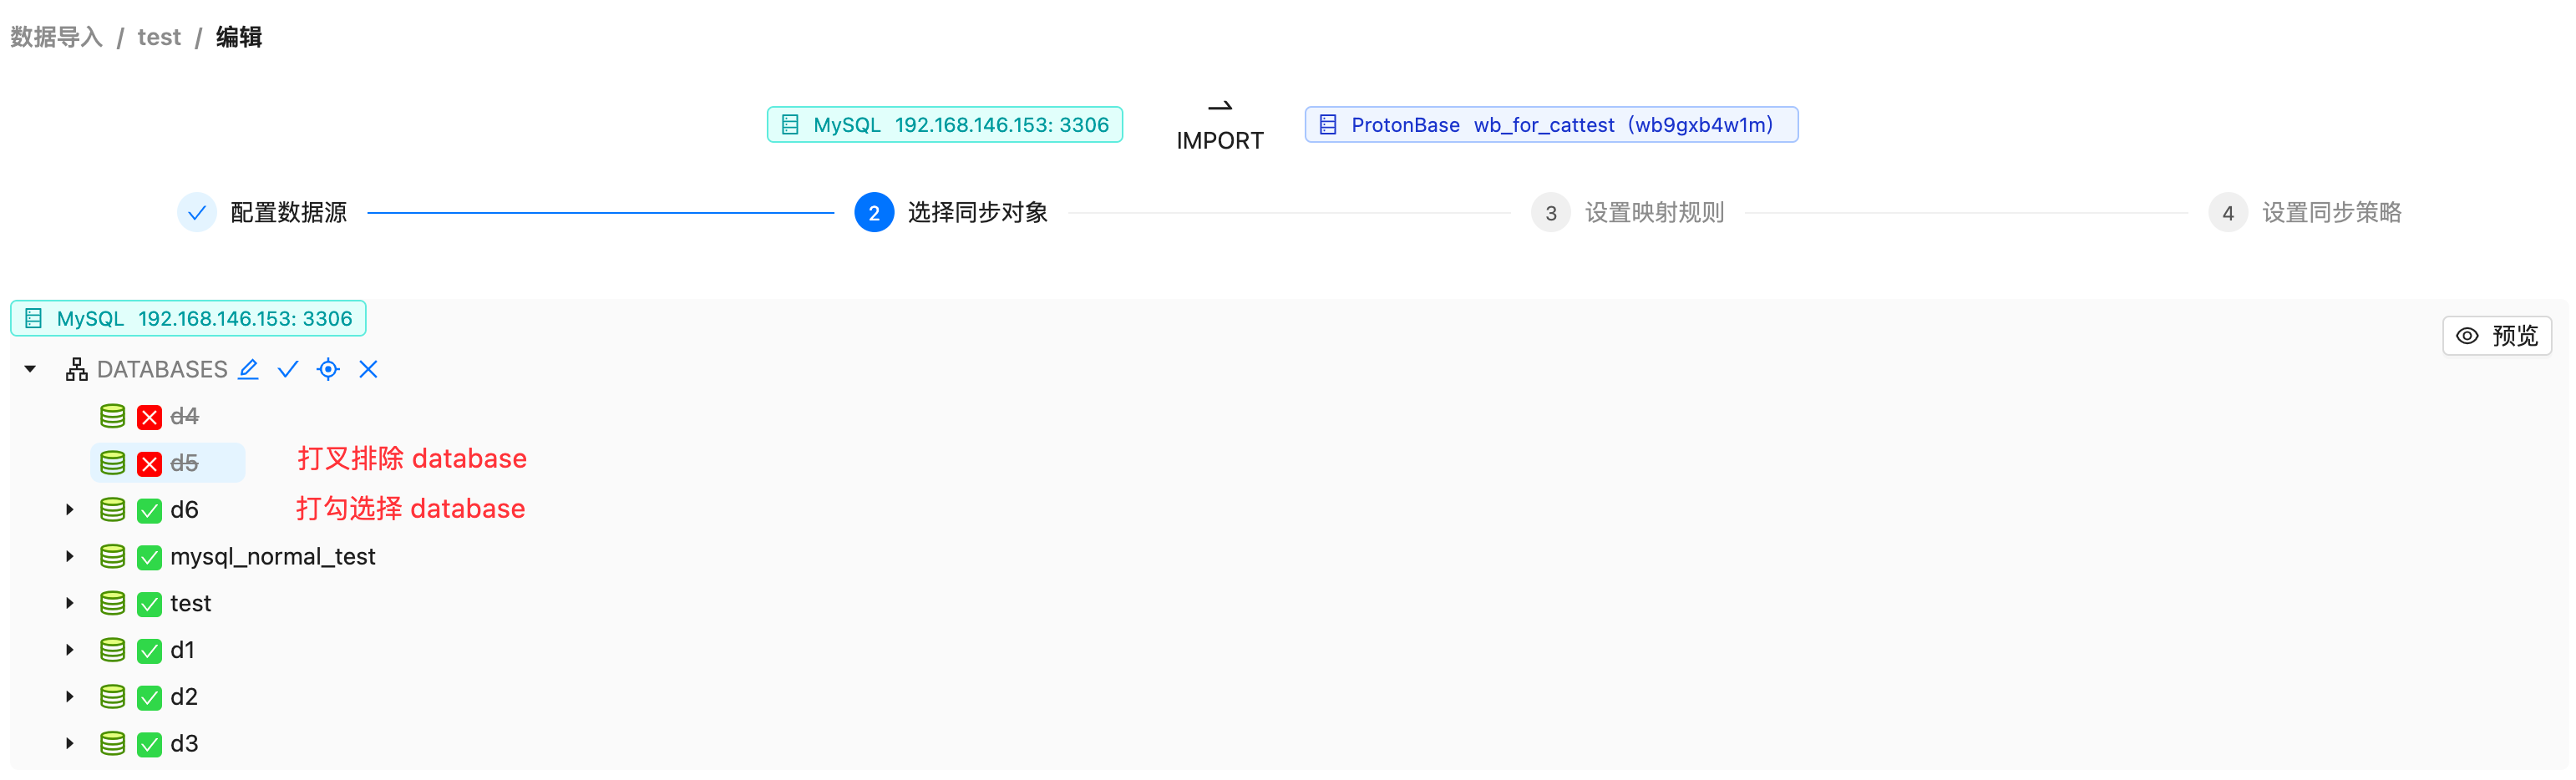Screen dimensions: 2576x780
Task: Uncheck the checkbox for mysql_normal_test
Action: (149, 557)
